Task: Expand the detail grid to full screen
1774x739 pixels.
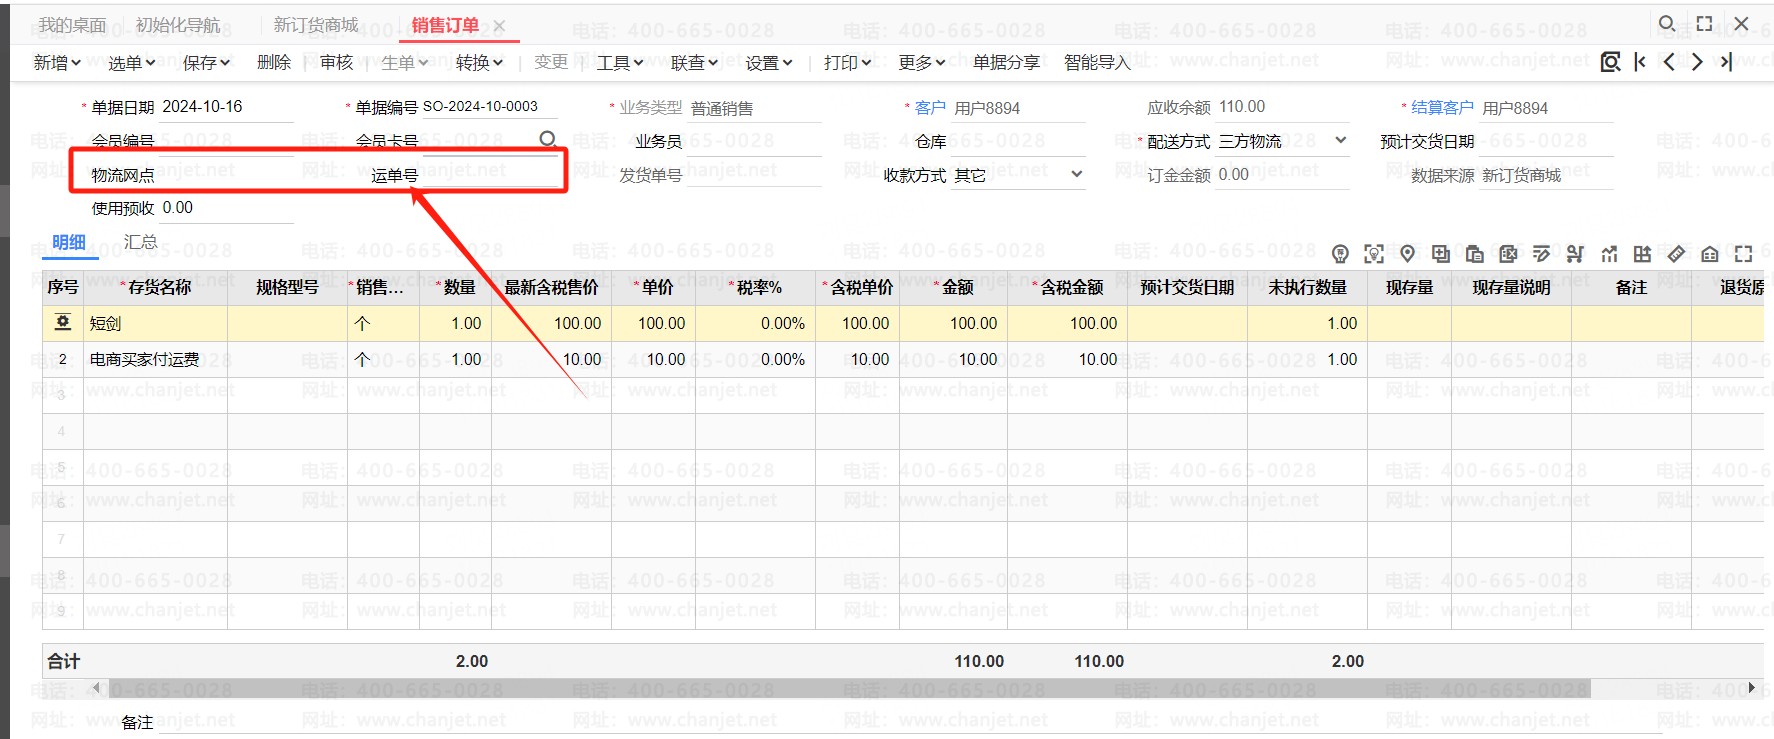Action: pyautogui.click(x=1744, y=254)
